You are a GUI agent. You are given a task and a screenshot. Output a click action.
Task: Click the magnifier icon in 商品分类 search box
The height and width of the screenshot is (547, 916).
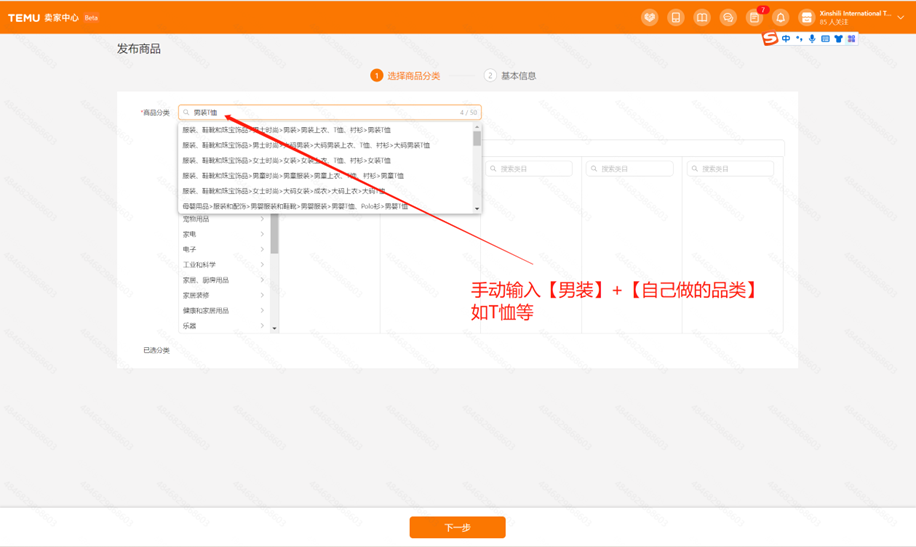[x=186, y=112]
